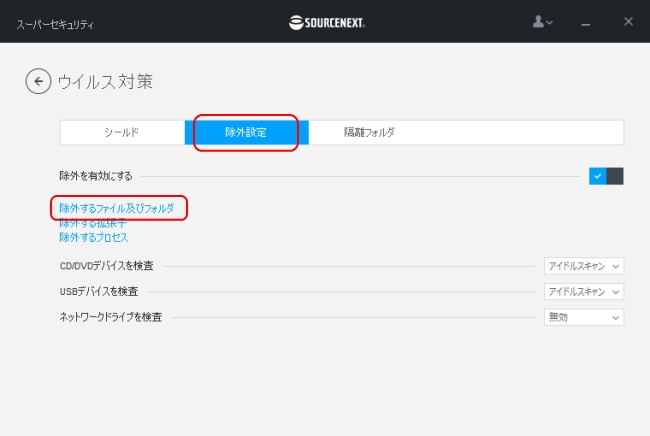Open the 除外する拡張子 link
650x436 pixels.
93,223
